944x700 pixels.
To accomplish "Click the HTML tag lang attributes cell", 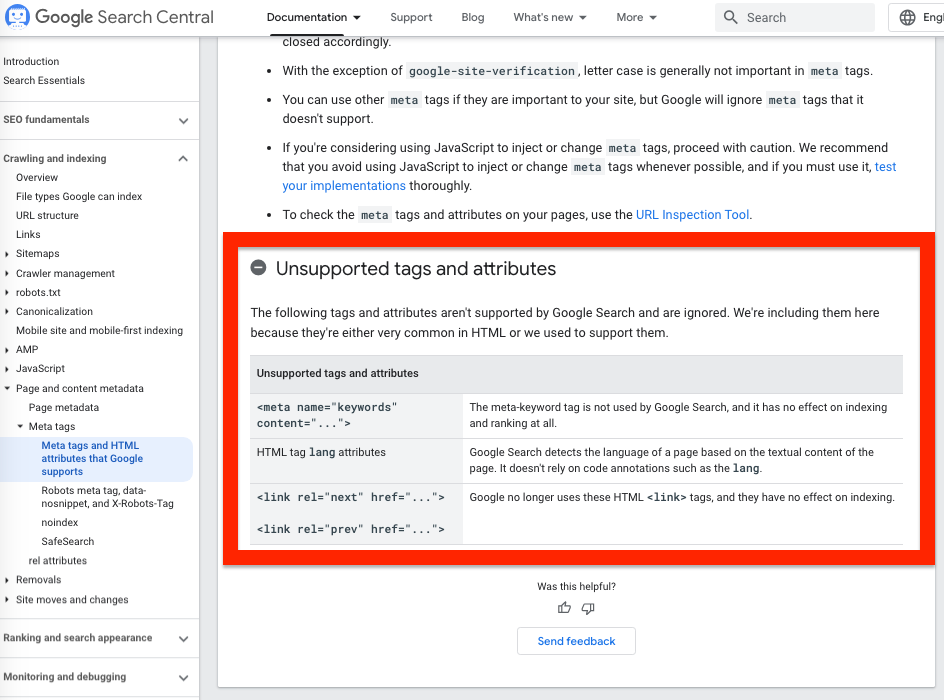I will (x=356, y=460).
